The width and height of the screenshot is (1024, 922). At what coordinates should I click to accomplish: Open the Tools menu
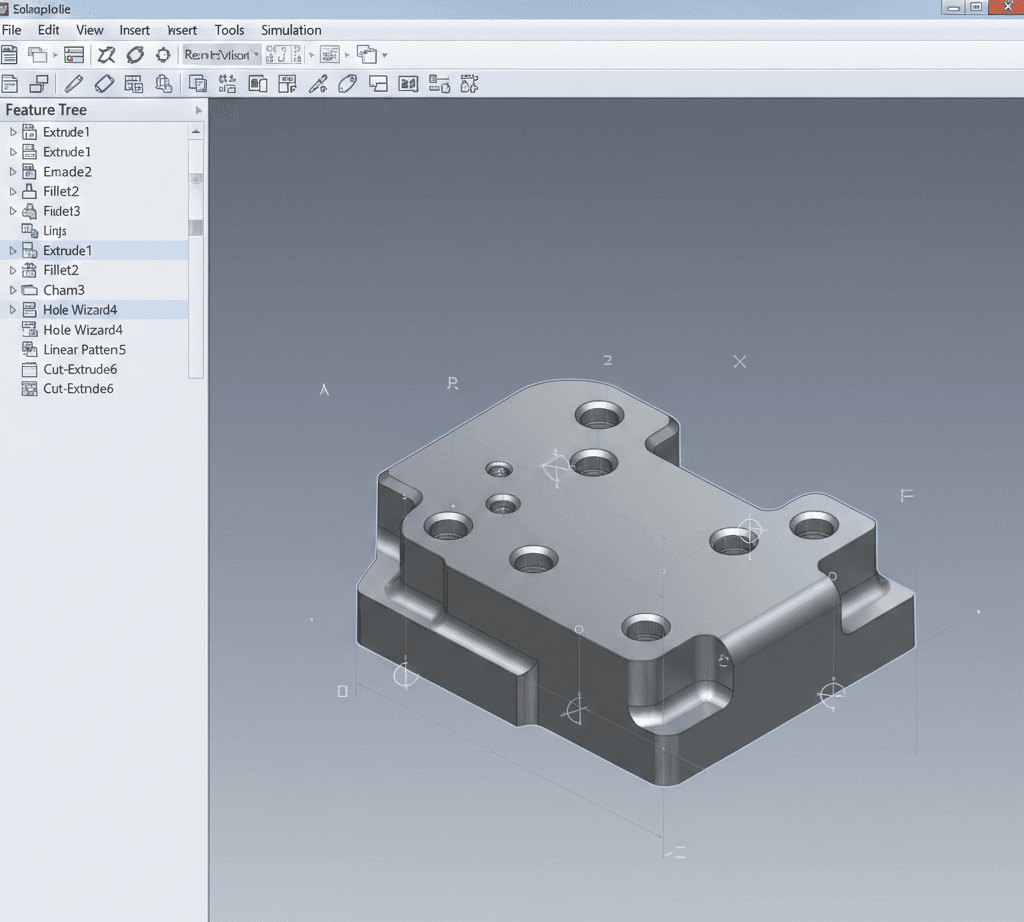point(229,30)
